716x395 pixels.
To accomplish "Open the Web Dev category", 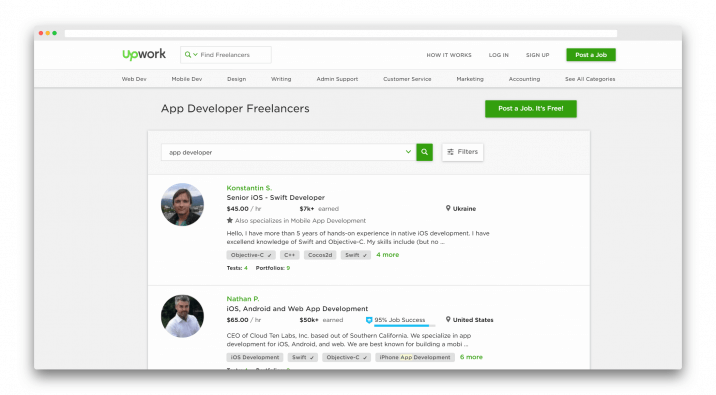I will pos(134,79).
